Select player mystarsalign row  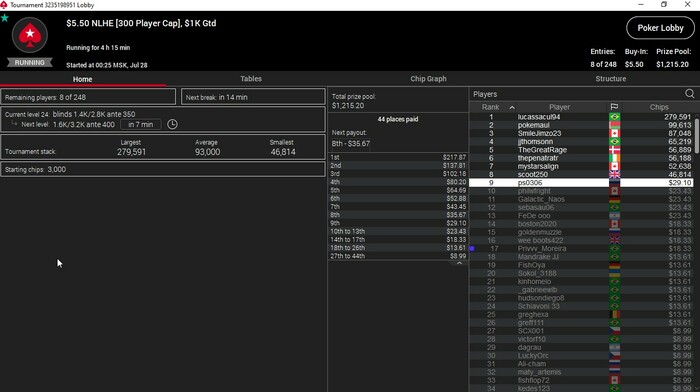click(582, 167)
